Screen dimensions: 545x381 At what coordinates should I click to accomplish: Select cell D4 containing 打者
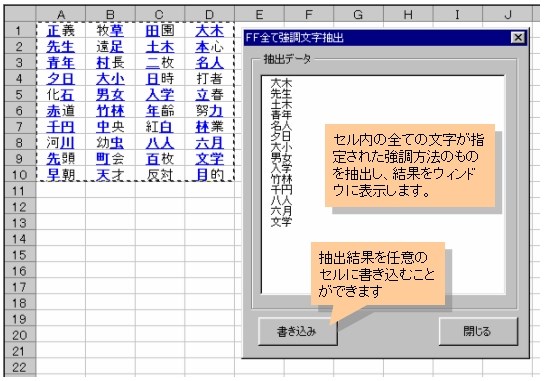tap(209, 79)
